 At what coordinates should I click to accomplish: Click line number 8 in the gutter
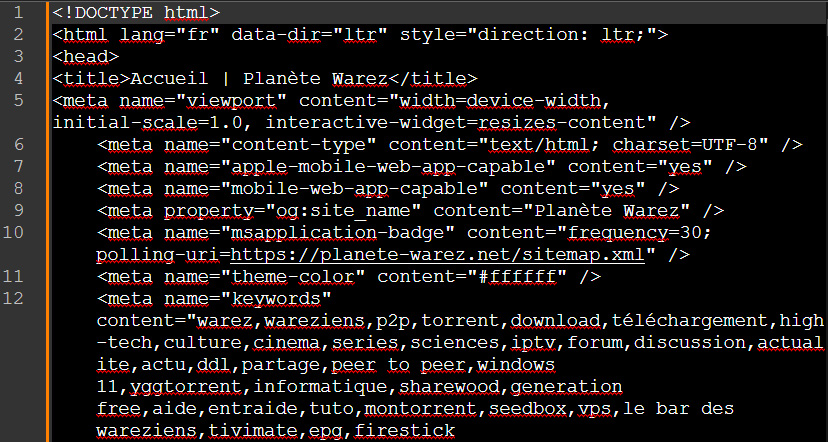18,188
